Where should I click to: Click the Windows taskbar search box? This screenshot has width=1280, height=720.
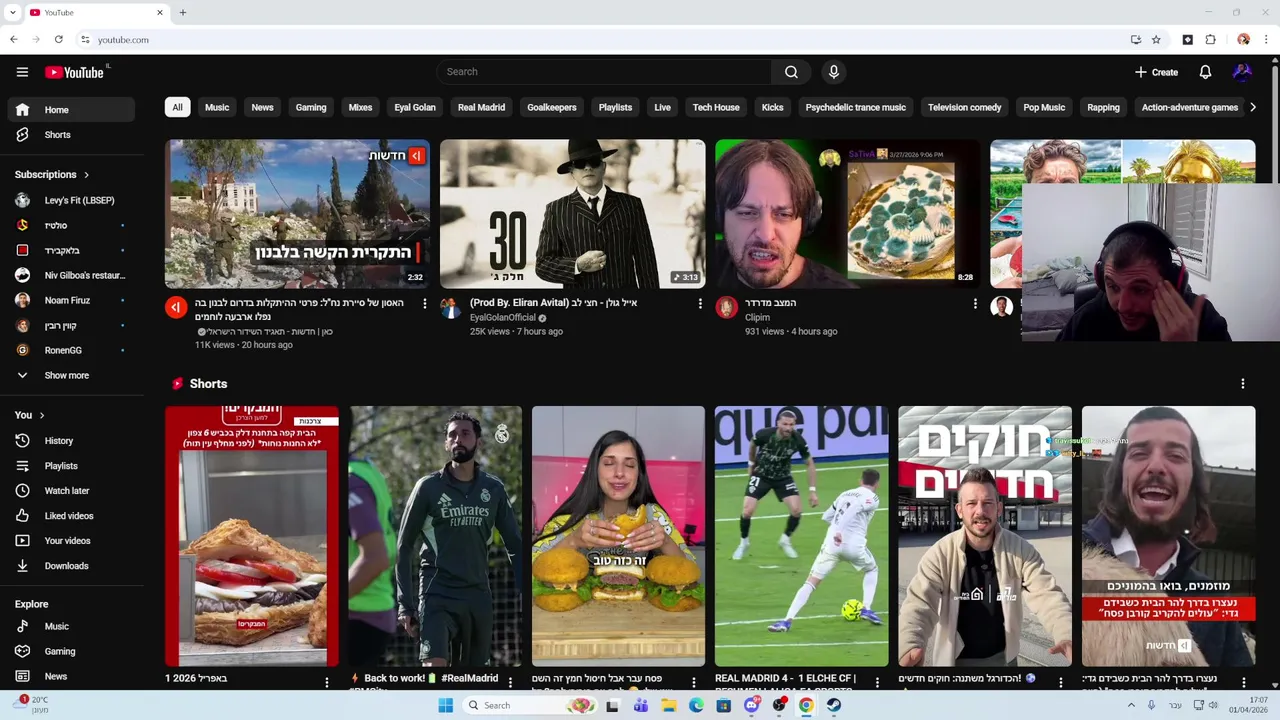click(x=531, y=705)
